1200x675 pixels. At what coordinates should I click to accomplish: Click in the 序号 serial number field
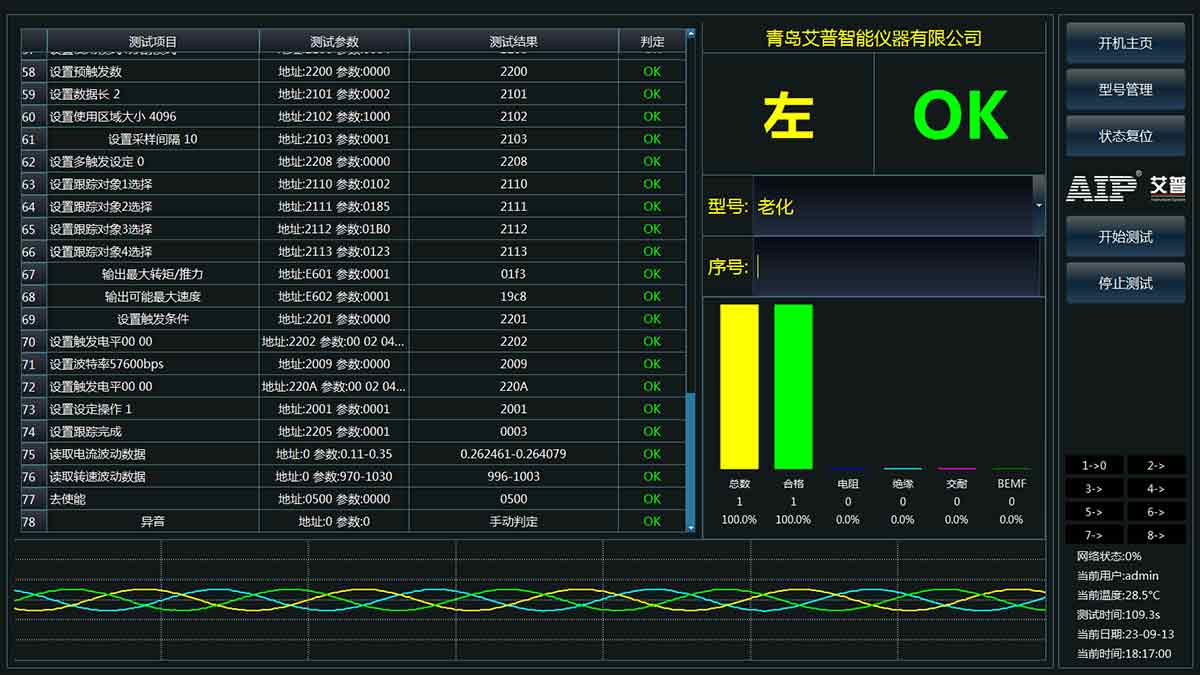[x=890, y=267]
